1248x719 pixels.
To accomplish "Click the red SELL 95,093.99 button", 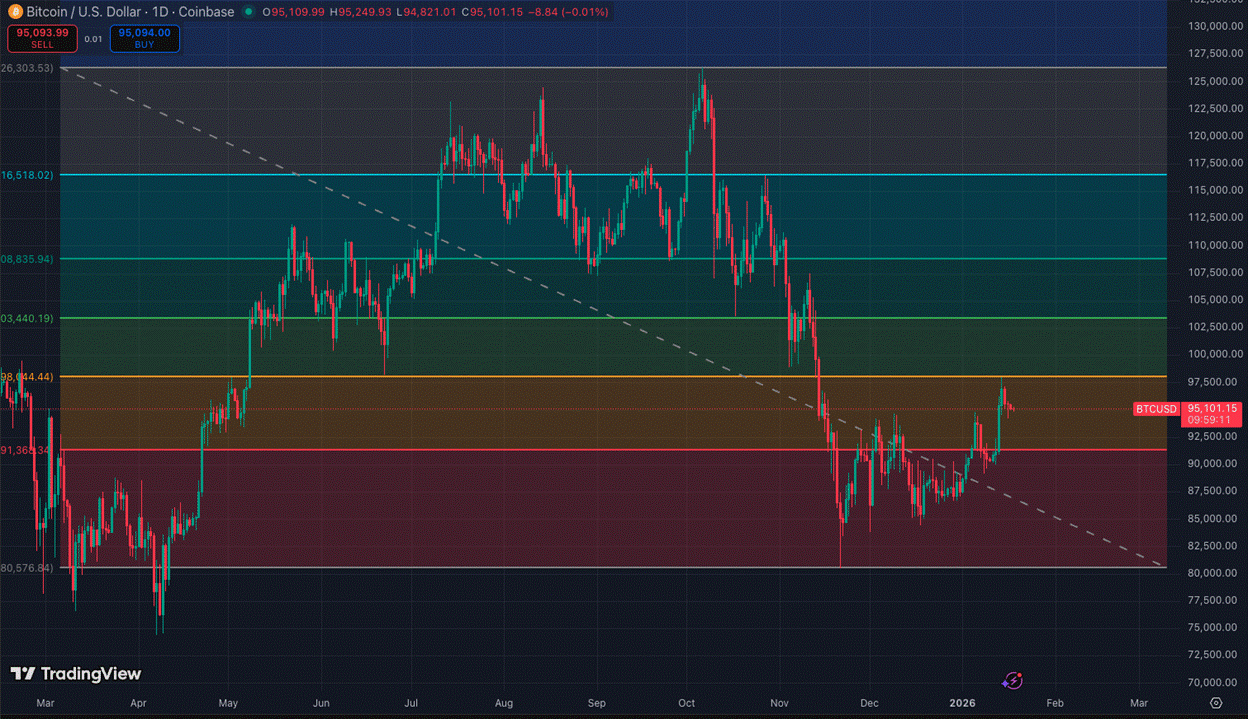I will pos(42,38).
